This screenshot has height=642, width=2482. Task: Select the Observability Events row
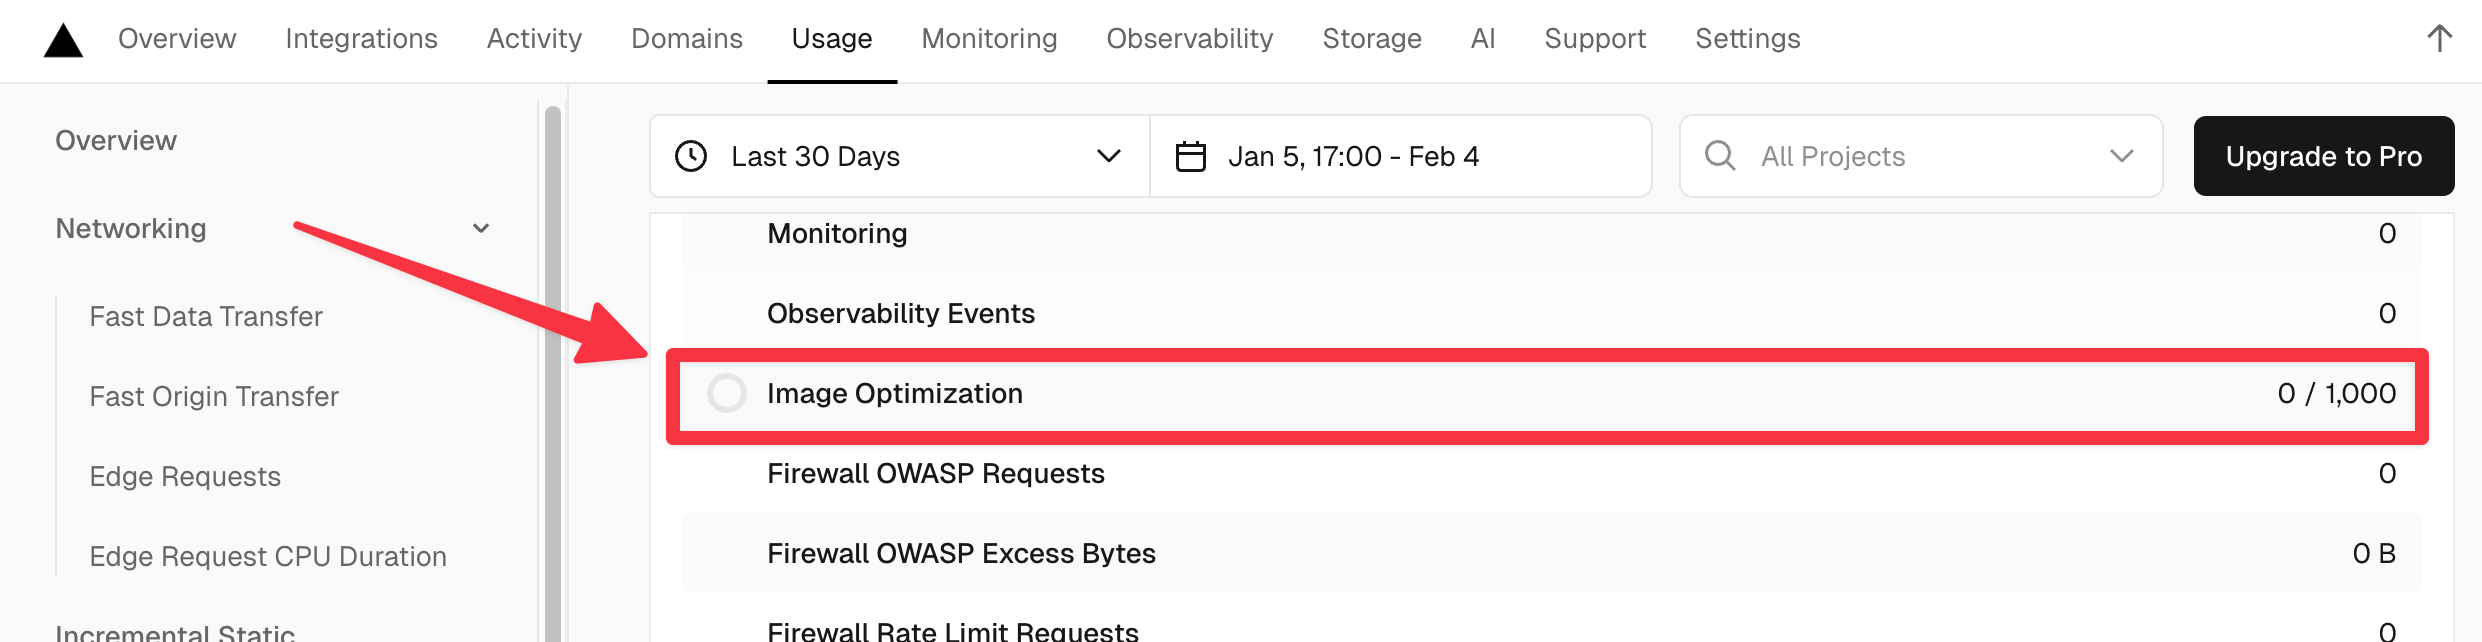tap(1550, 314)
